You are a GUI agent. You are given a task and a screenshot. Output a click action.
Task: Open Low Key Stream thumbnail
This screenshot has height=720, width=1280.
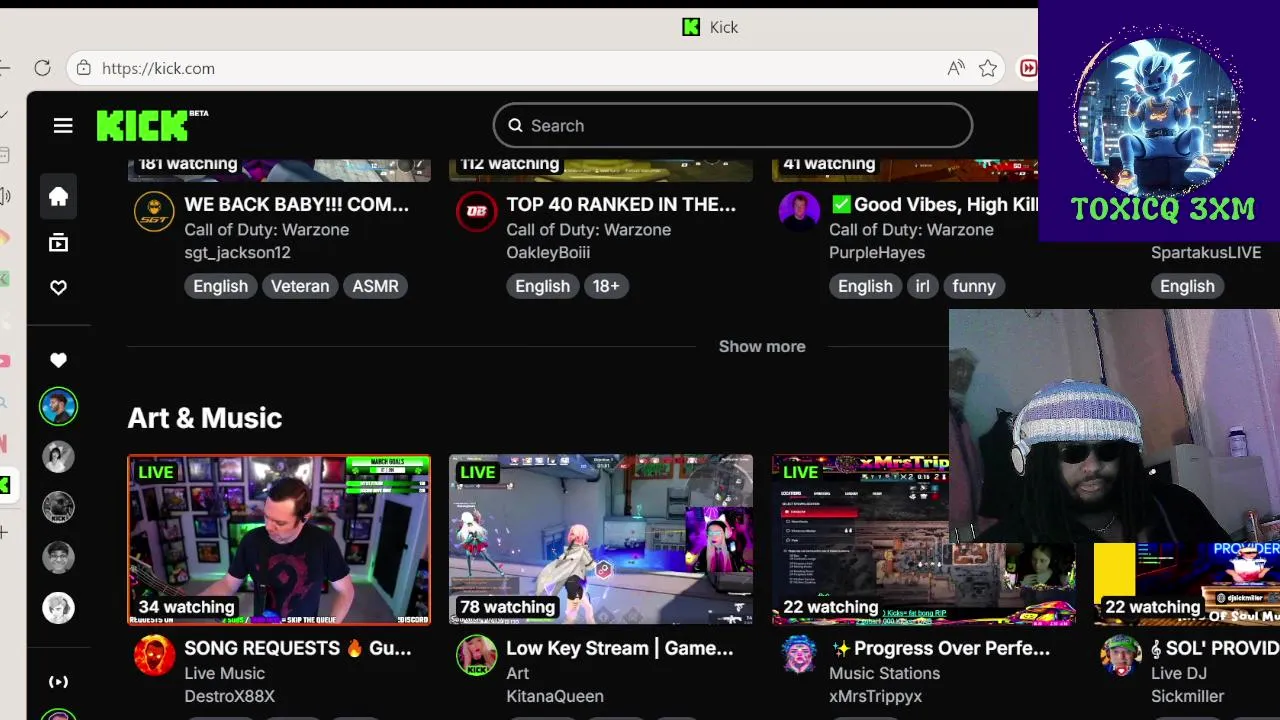(601, 540)
